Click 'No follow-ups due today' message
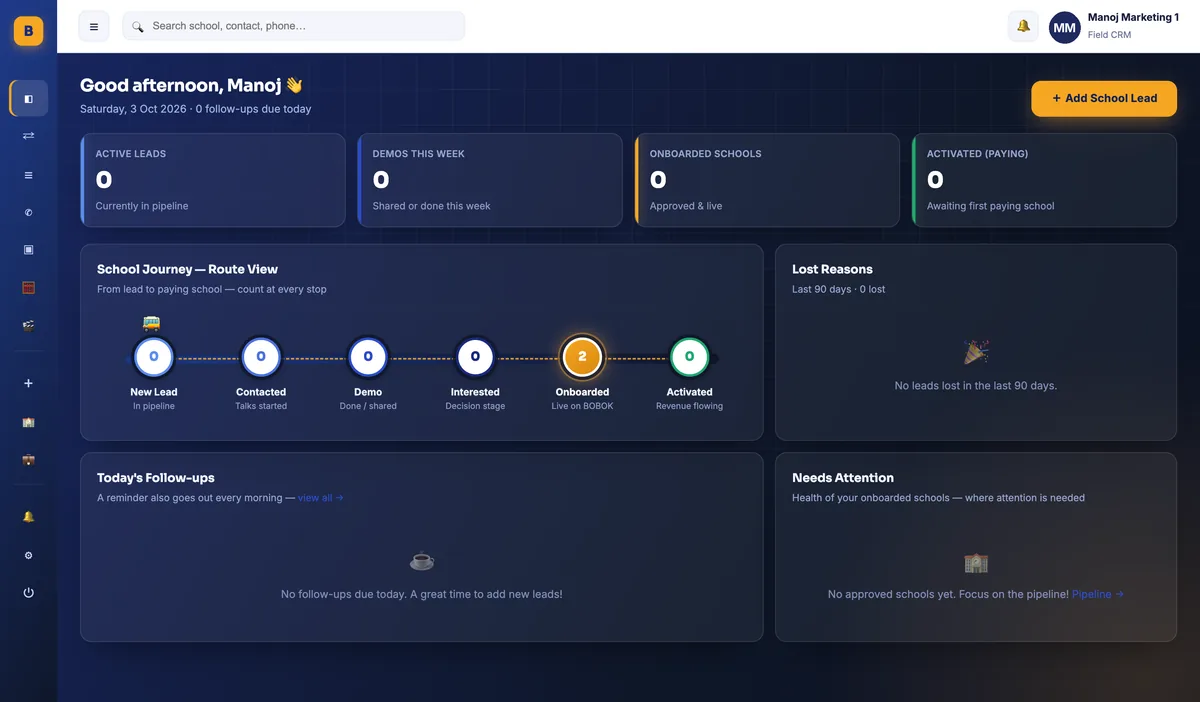The image size is (1200, 702). point(422,594)
